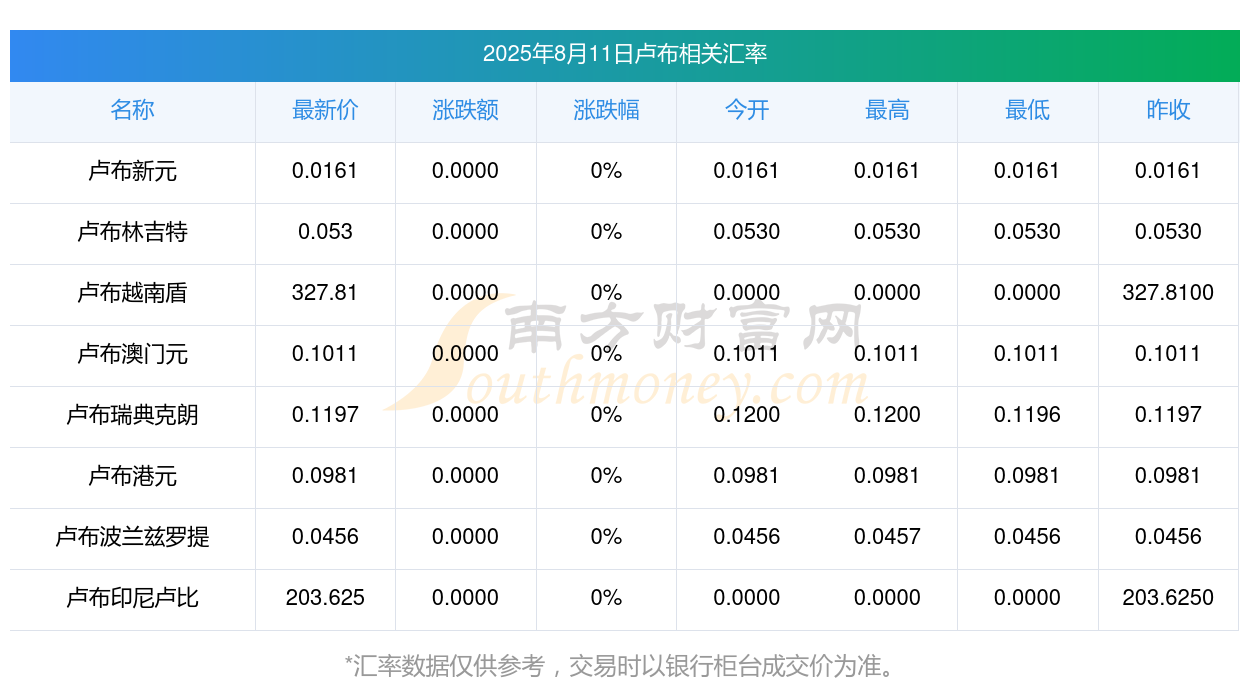
Task: Click 涨跌额 0.0000 in 卢布港元 row
Action: coord(465,476)
